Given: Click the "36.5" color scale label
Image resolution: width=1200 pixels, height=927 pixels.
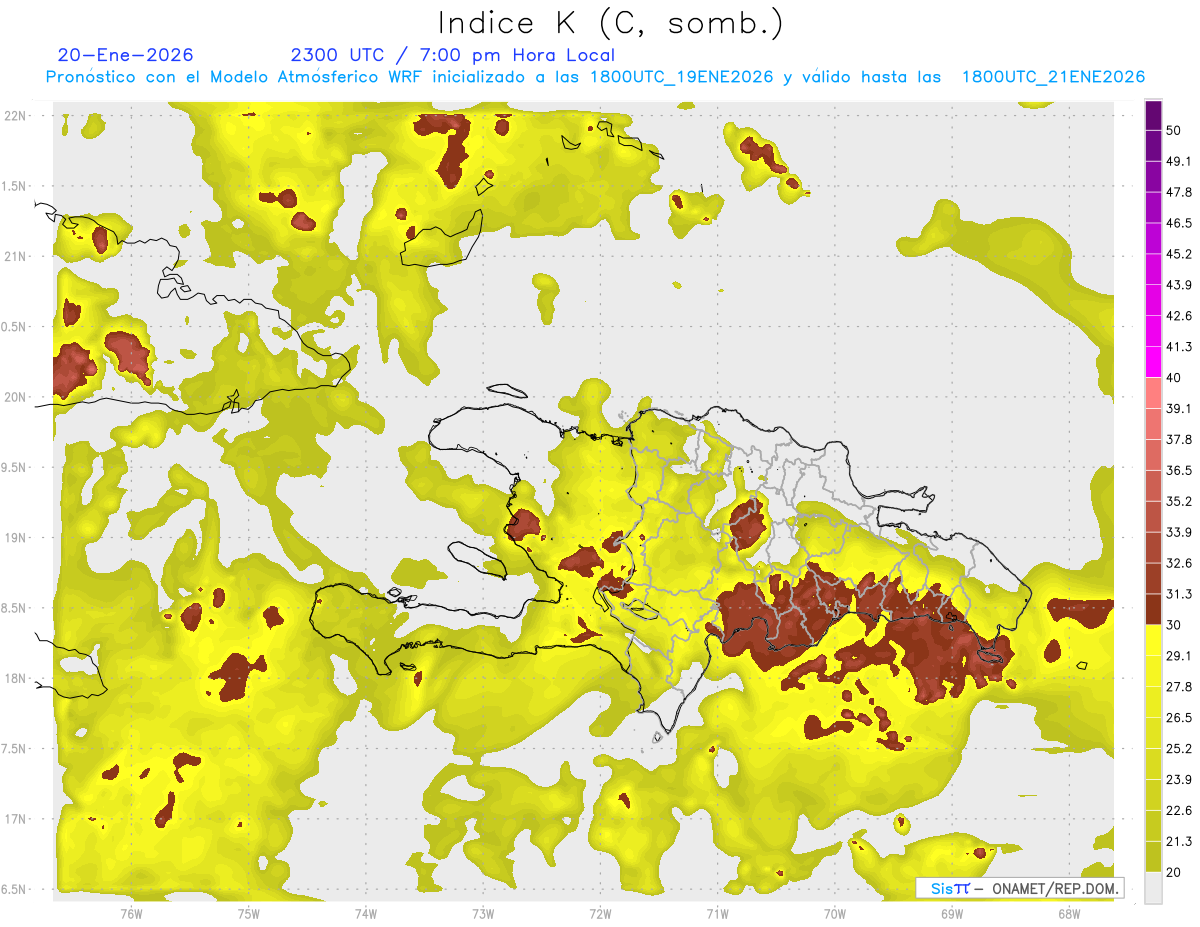Looking at the screenshot, I should click(x=1178, y=470).
